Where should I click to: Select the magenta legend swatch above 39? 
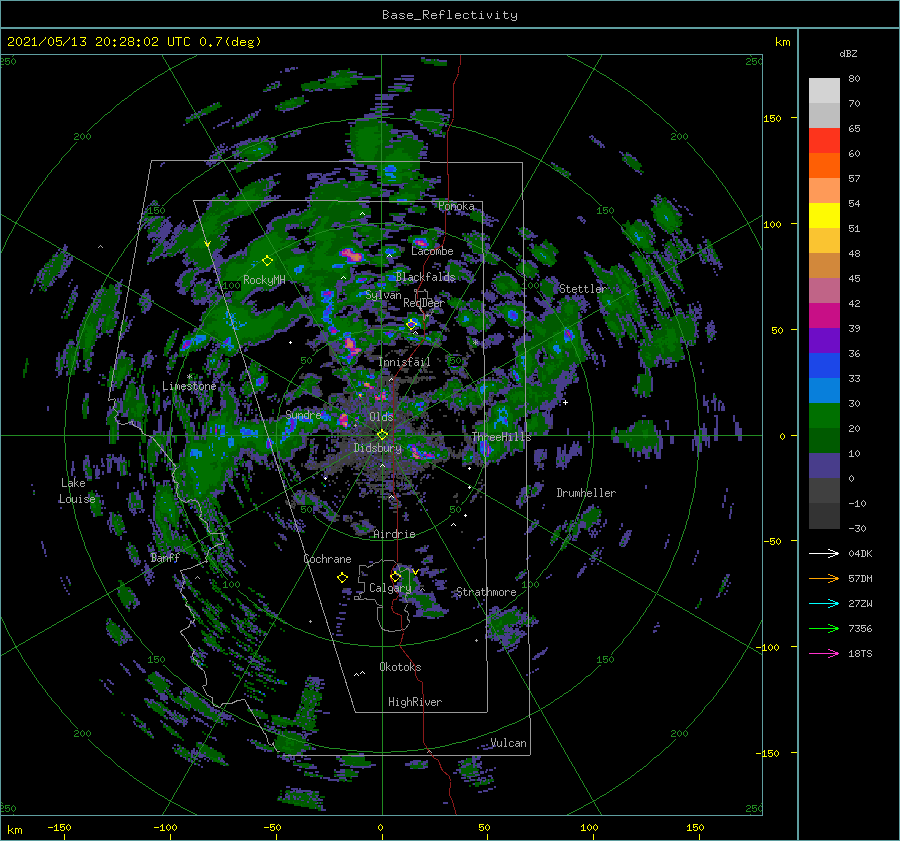click(824, 316)
